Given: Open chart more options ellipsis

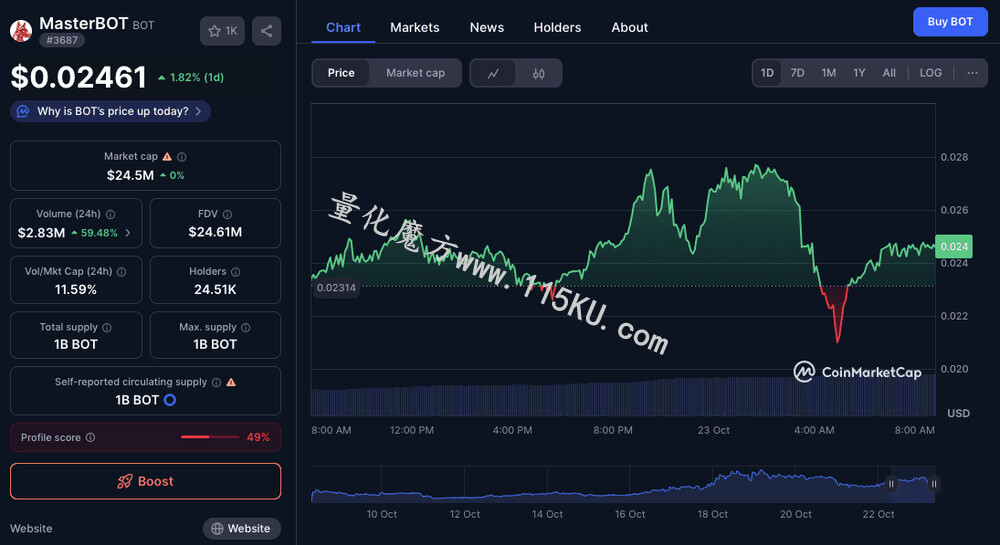Looking at the screenshot, I should (972, 73).
